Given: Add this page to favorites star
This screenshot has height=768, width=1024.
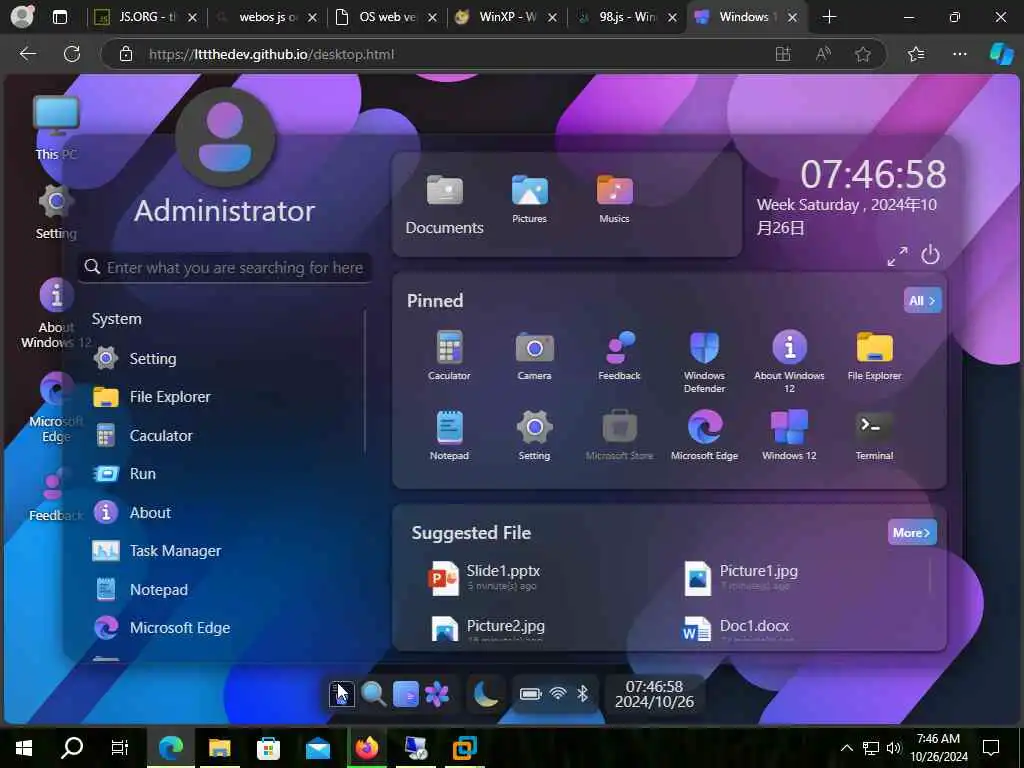Looking at the screenshot, I should click(x=863, y=54).
